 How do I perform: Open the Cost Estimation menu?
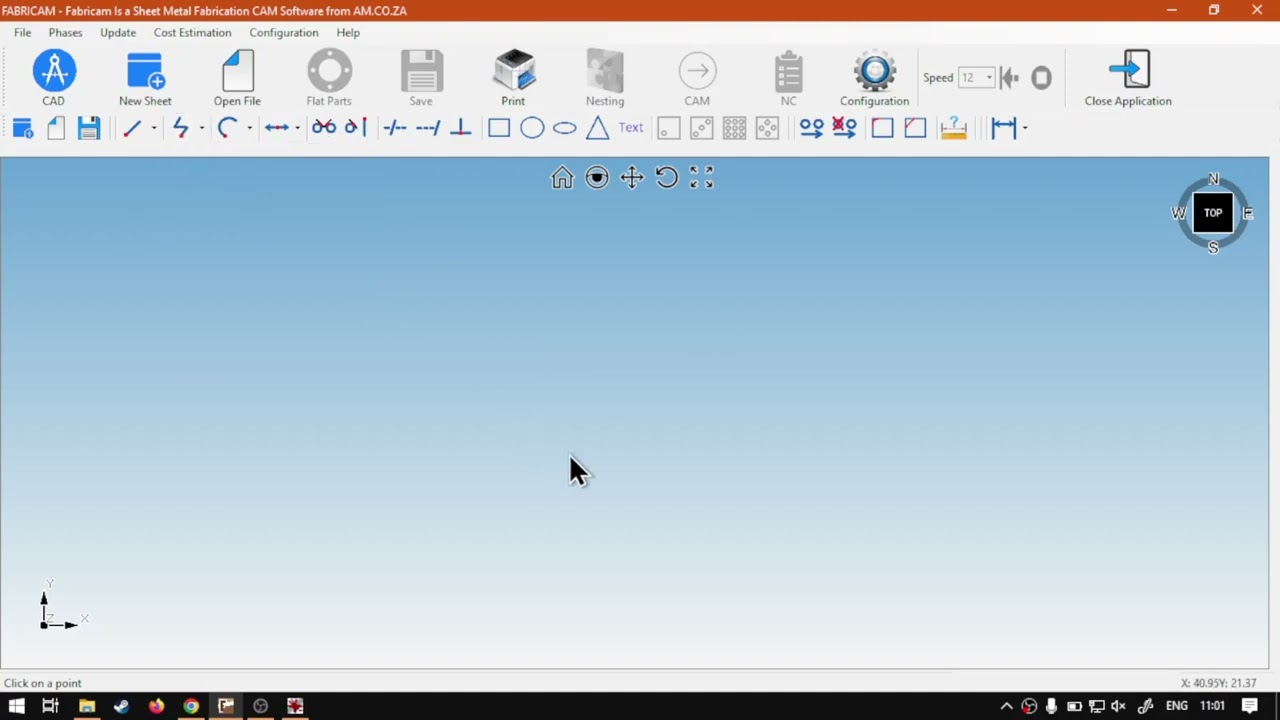(x=192, y=32)
